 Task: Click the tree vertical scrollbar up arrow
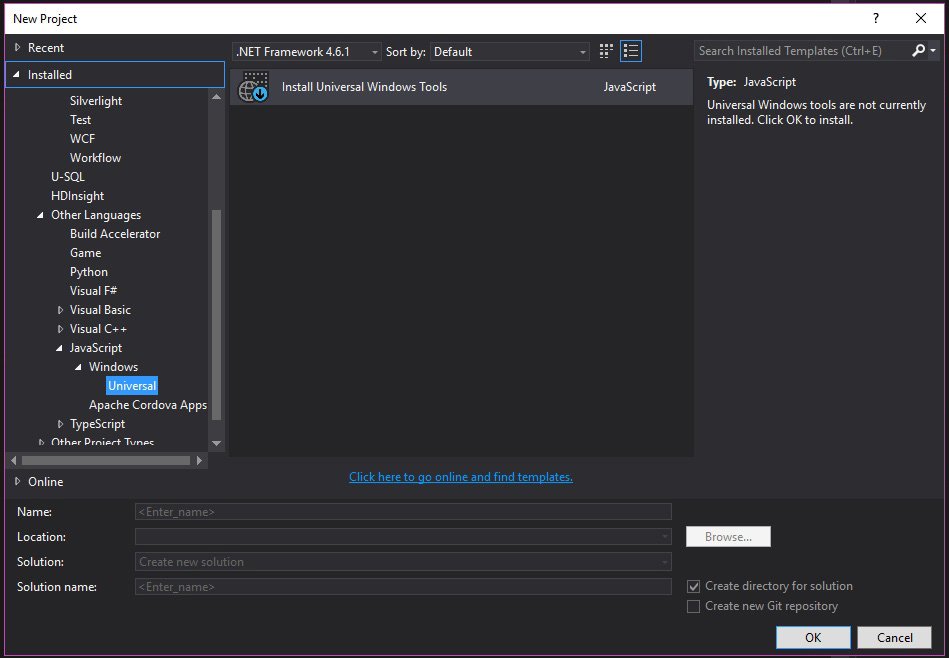[216, 96]
